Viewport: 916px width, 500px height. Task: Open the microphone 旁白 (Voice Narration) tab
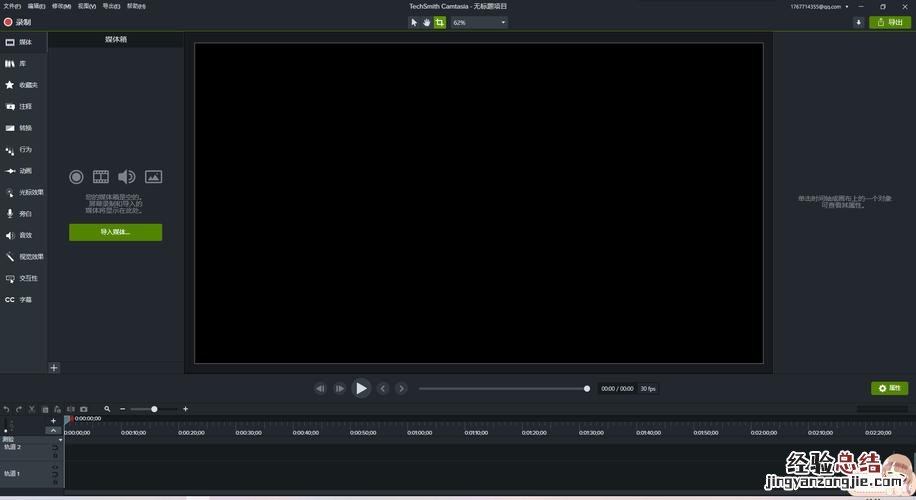click(23, 214)
